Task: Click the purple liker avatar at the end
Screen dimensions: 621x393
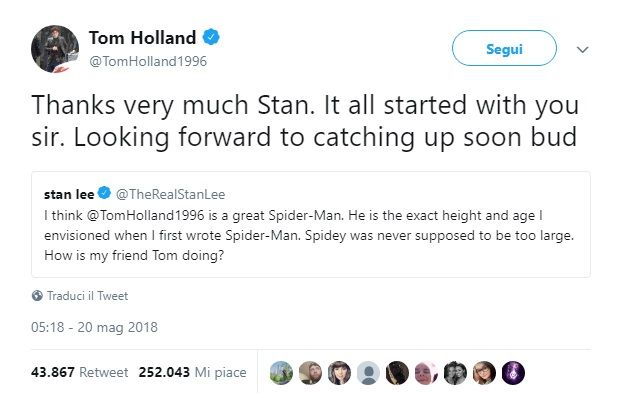Action: tap(513, 373)
